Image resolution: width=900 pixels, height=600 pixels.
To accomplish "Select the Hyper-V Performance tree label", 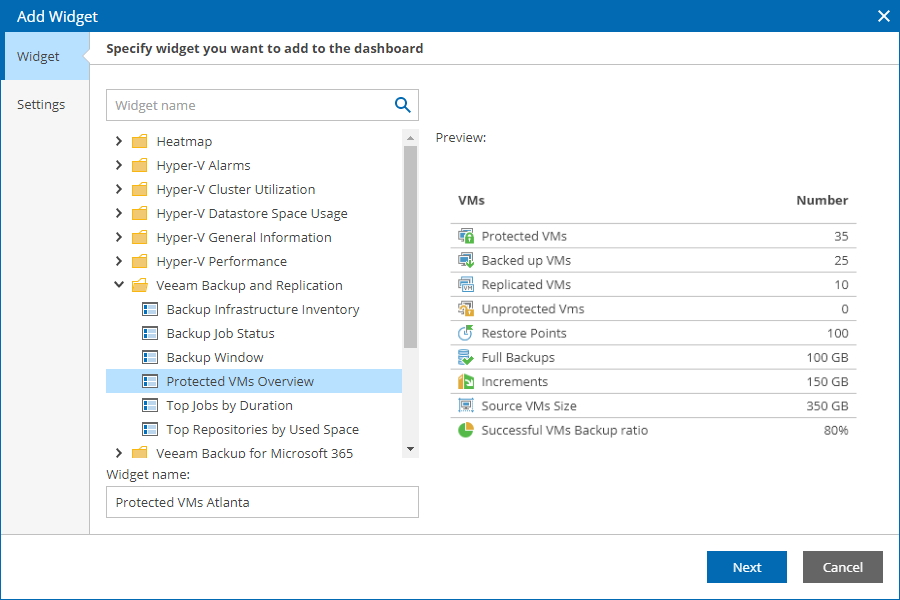I will click(x=222, y=262).
